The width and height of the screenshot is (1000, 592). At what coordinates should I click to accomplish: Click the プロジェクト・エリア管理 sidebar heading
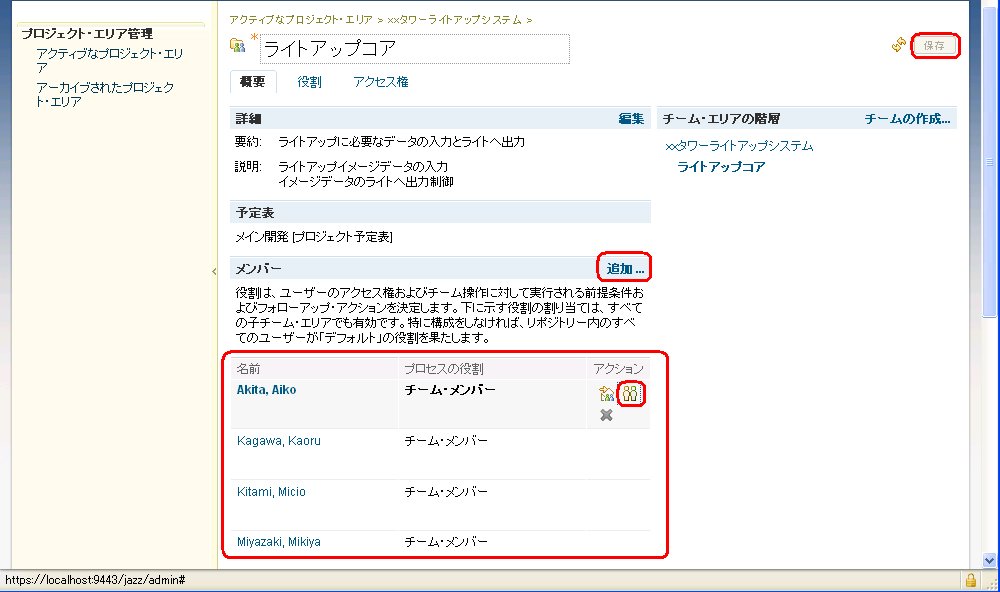click(x=87, y=34)
